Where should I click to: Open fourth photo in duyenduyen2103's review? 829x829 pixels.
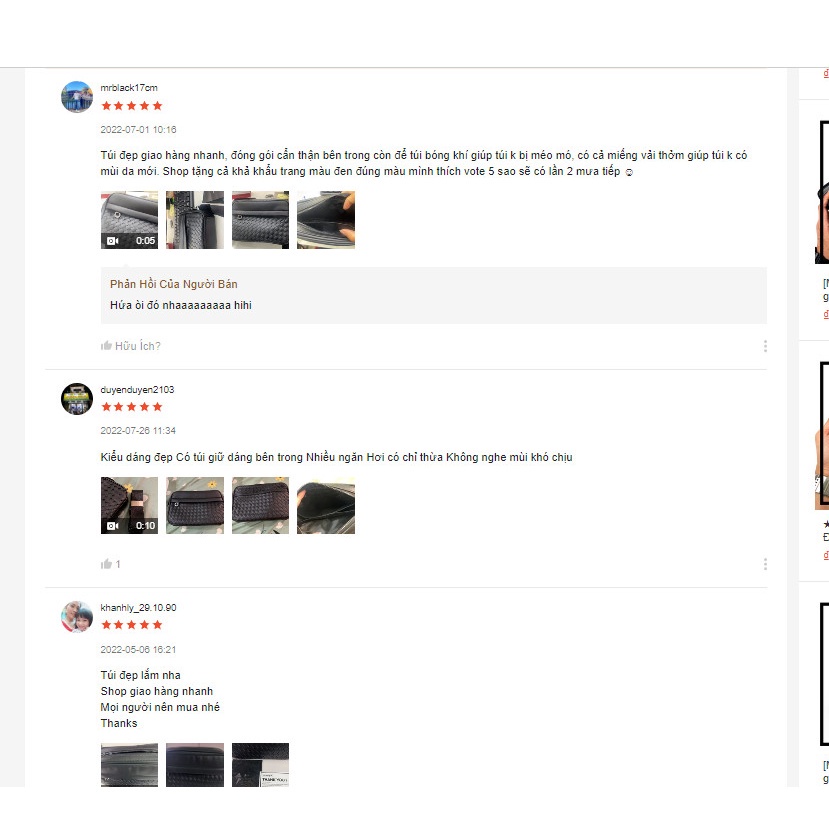326,505
